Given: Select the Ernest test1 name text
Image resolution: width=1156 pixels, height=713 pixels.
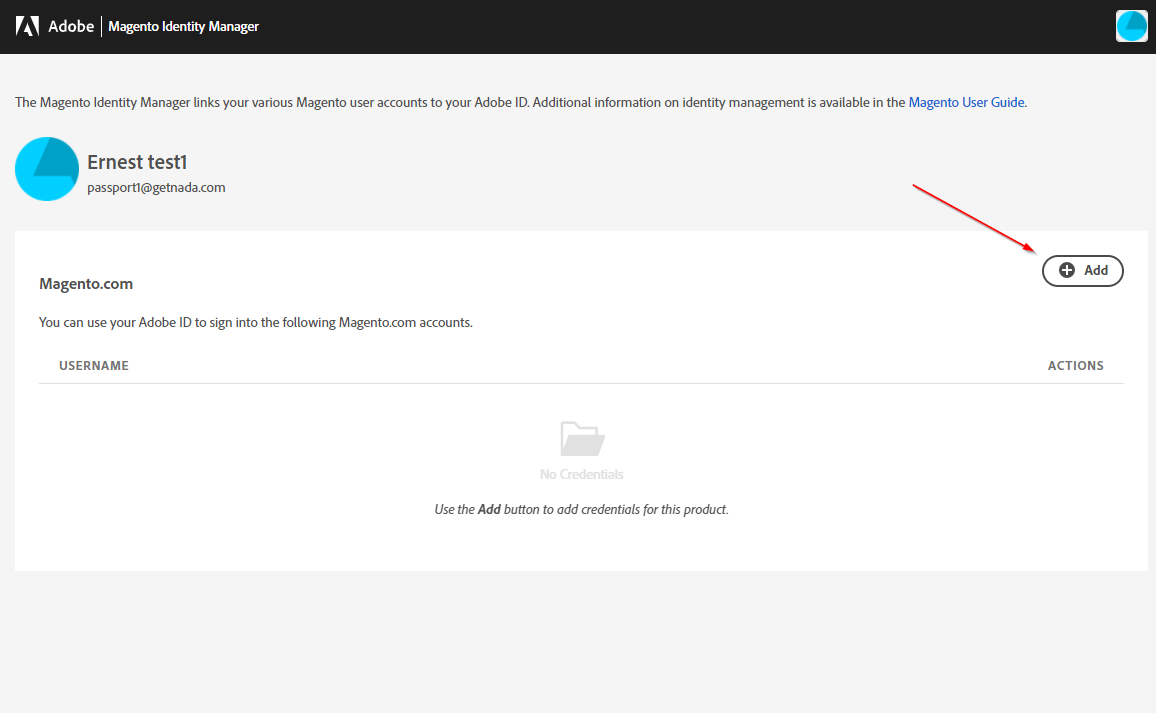Looking at the screenshot, I should coord(137,162).
